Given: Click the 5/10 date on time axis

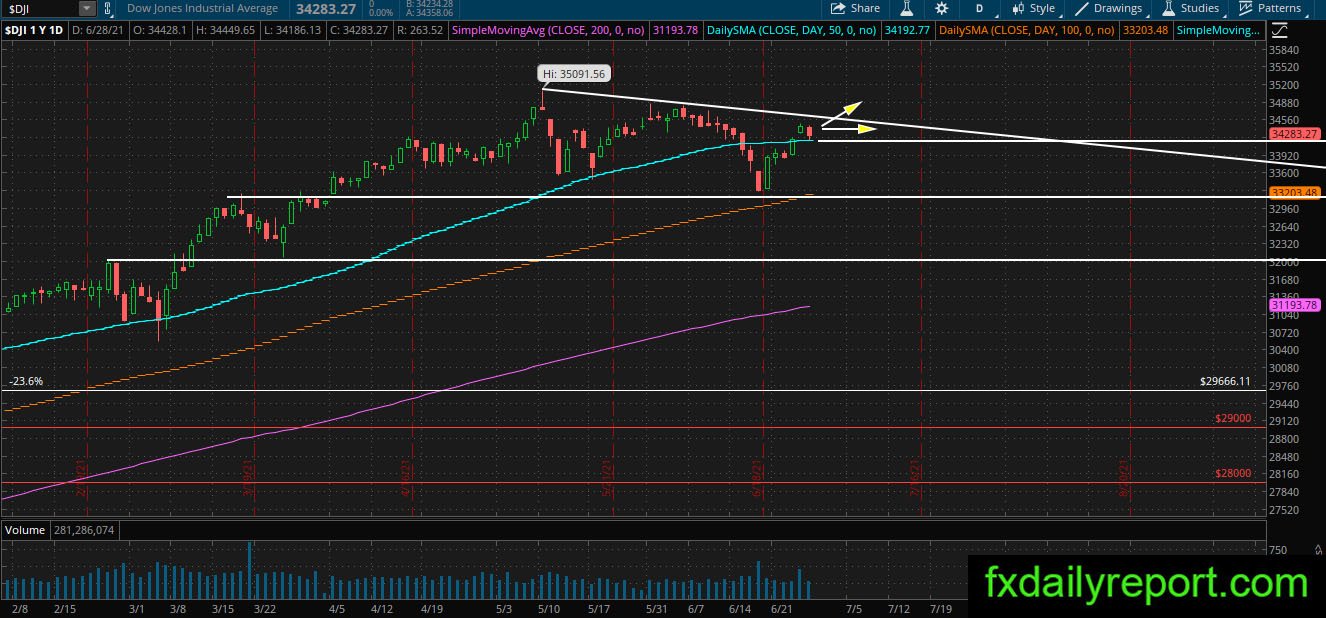Looking at the screenshot, I should coord(551,608).
